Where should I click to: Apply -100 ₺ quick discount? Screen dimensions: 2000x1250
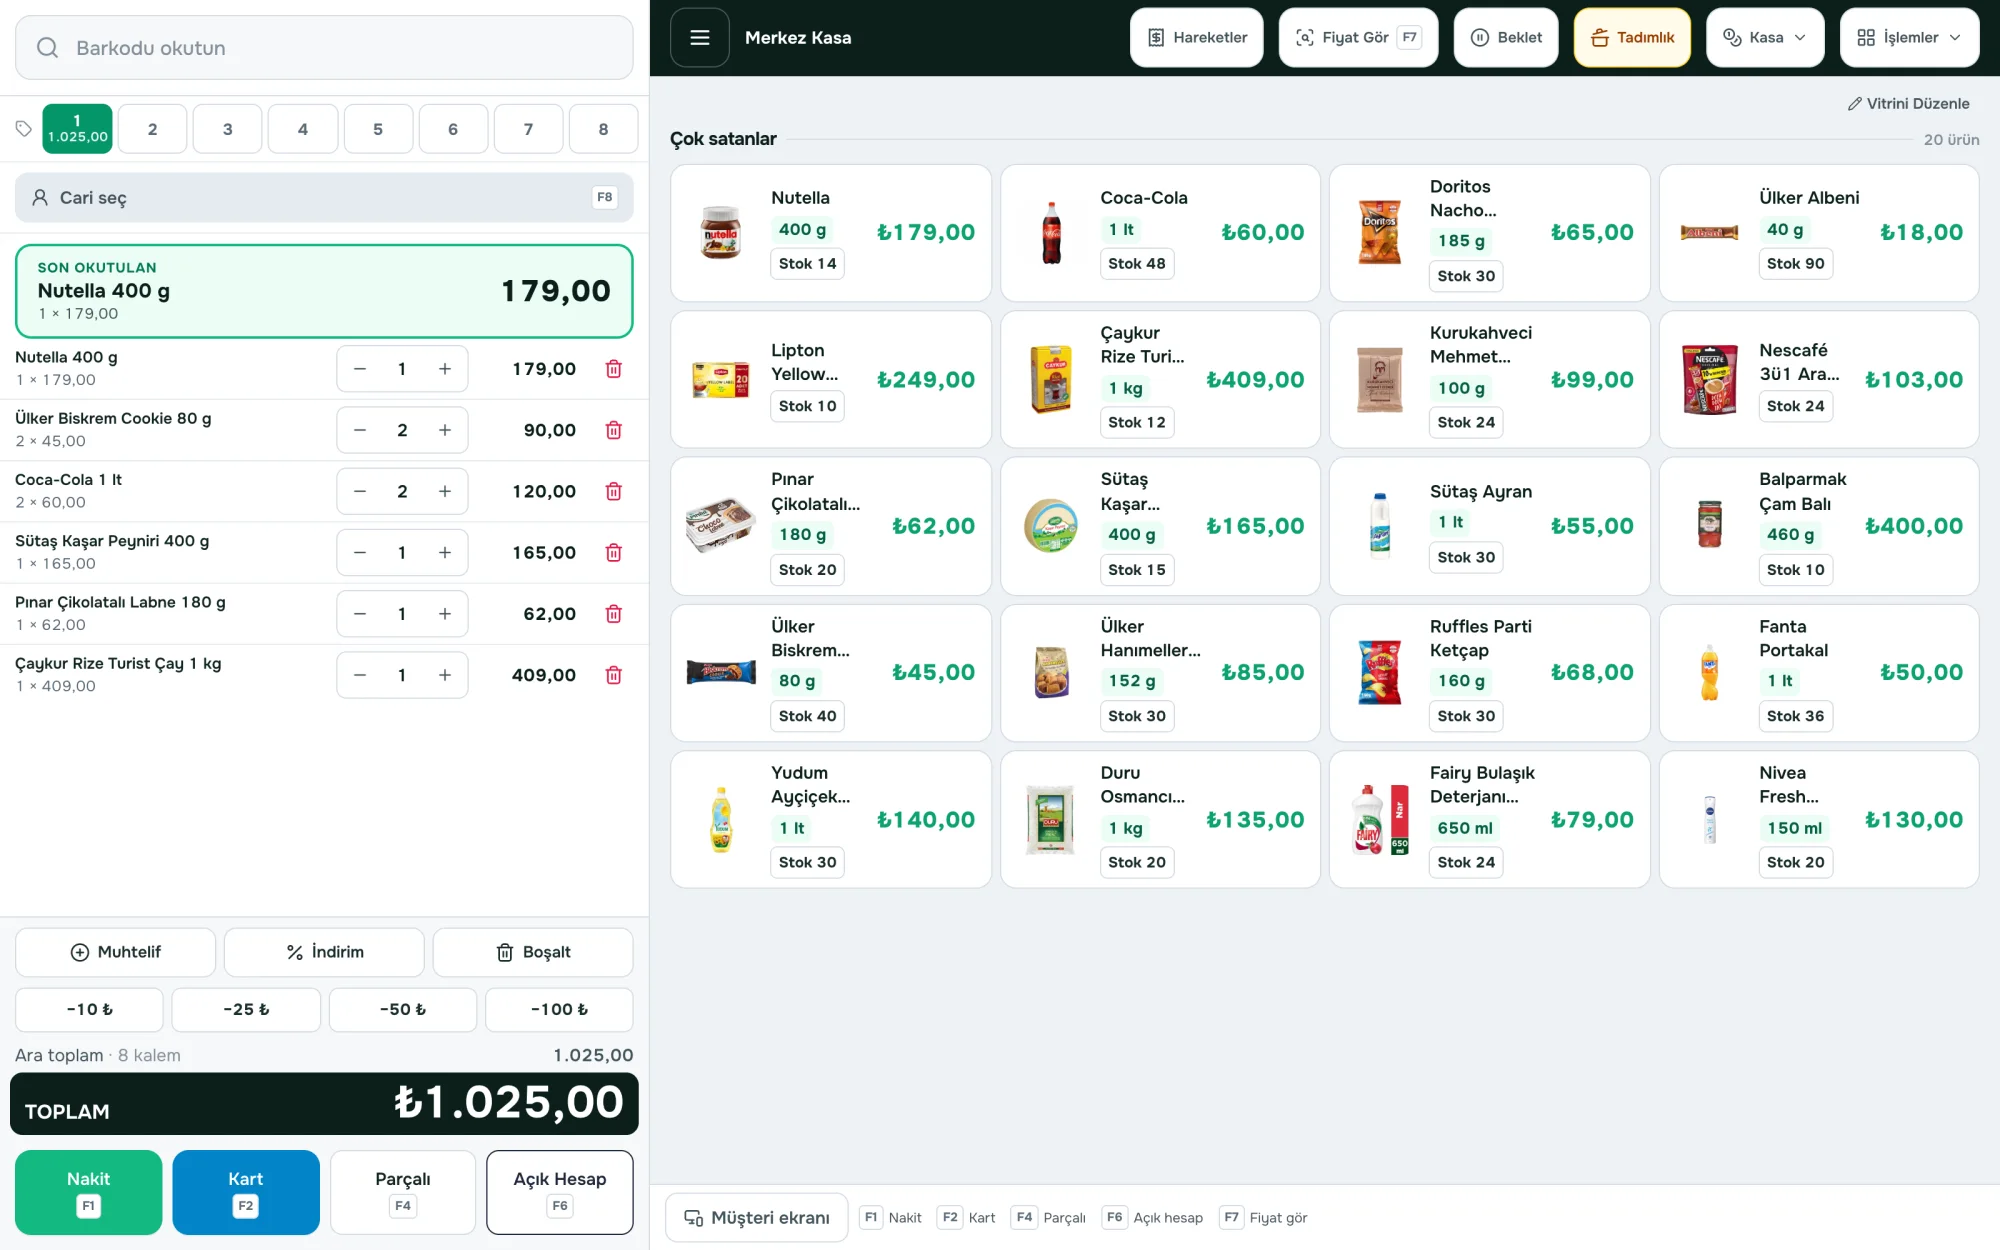pos(559,1010)
